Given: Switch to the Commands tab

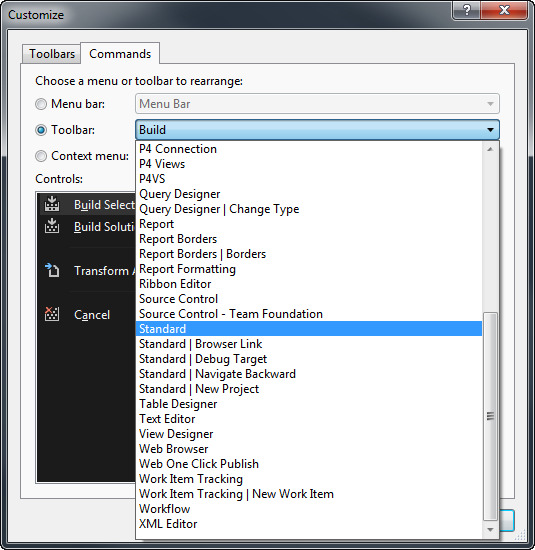Looking at the screenshot, I should click(x=120, y=53).
